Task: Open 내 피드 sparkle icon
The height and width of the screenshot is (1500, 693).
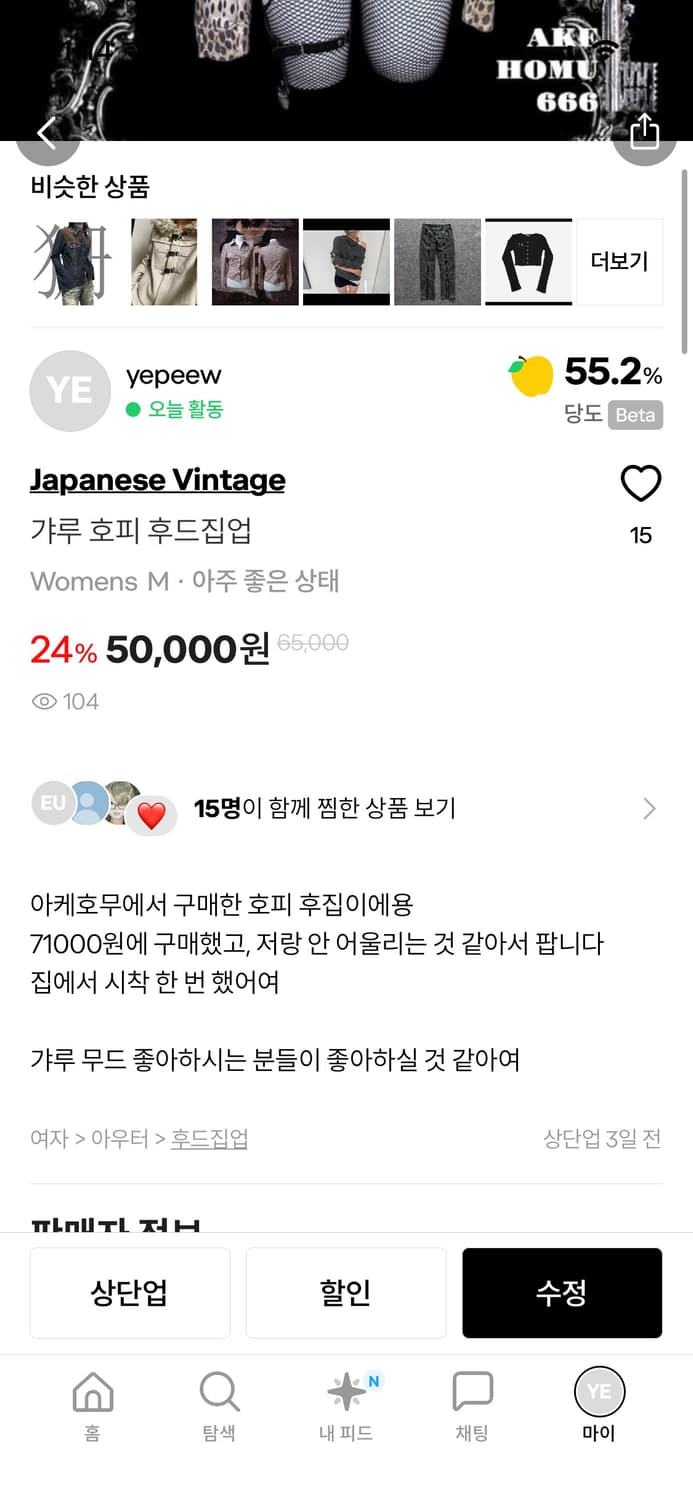Action: (x=345, y=1388)
